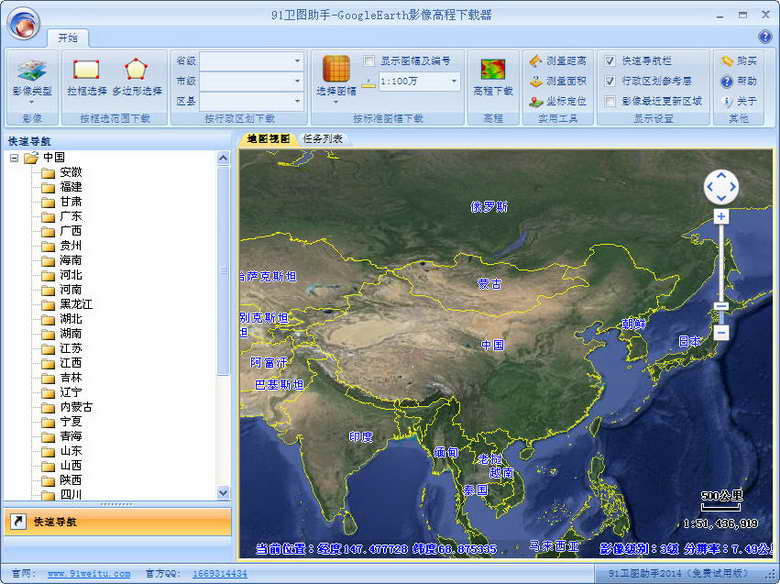Toggle the 快速导航栏 checkbox
The image size is (780, 584).
(x=610, y=61)
